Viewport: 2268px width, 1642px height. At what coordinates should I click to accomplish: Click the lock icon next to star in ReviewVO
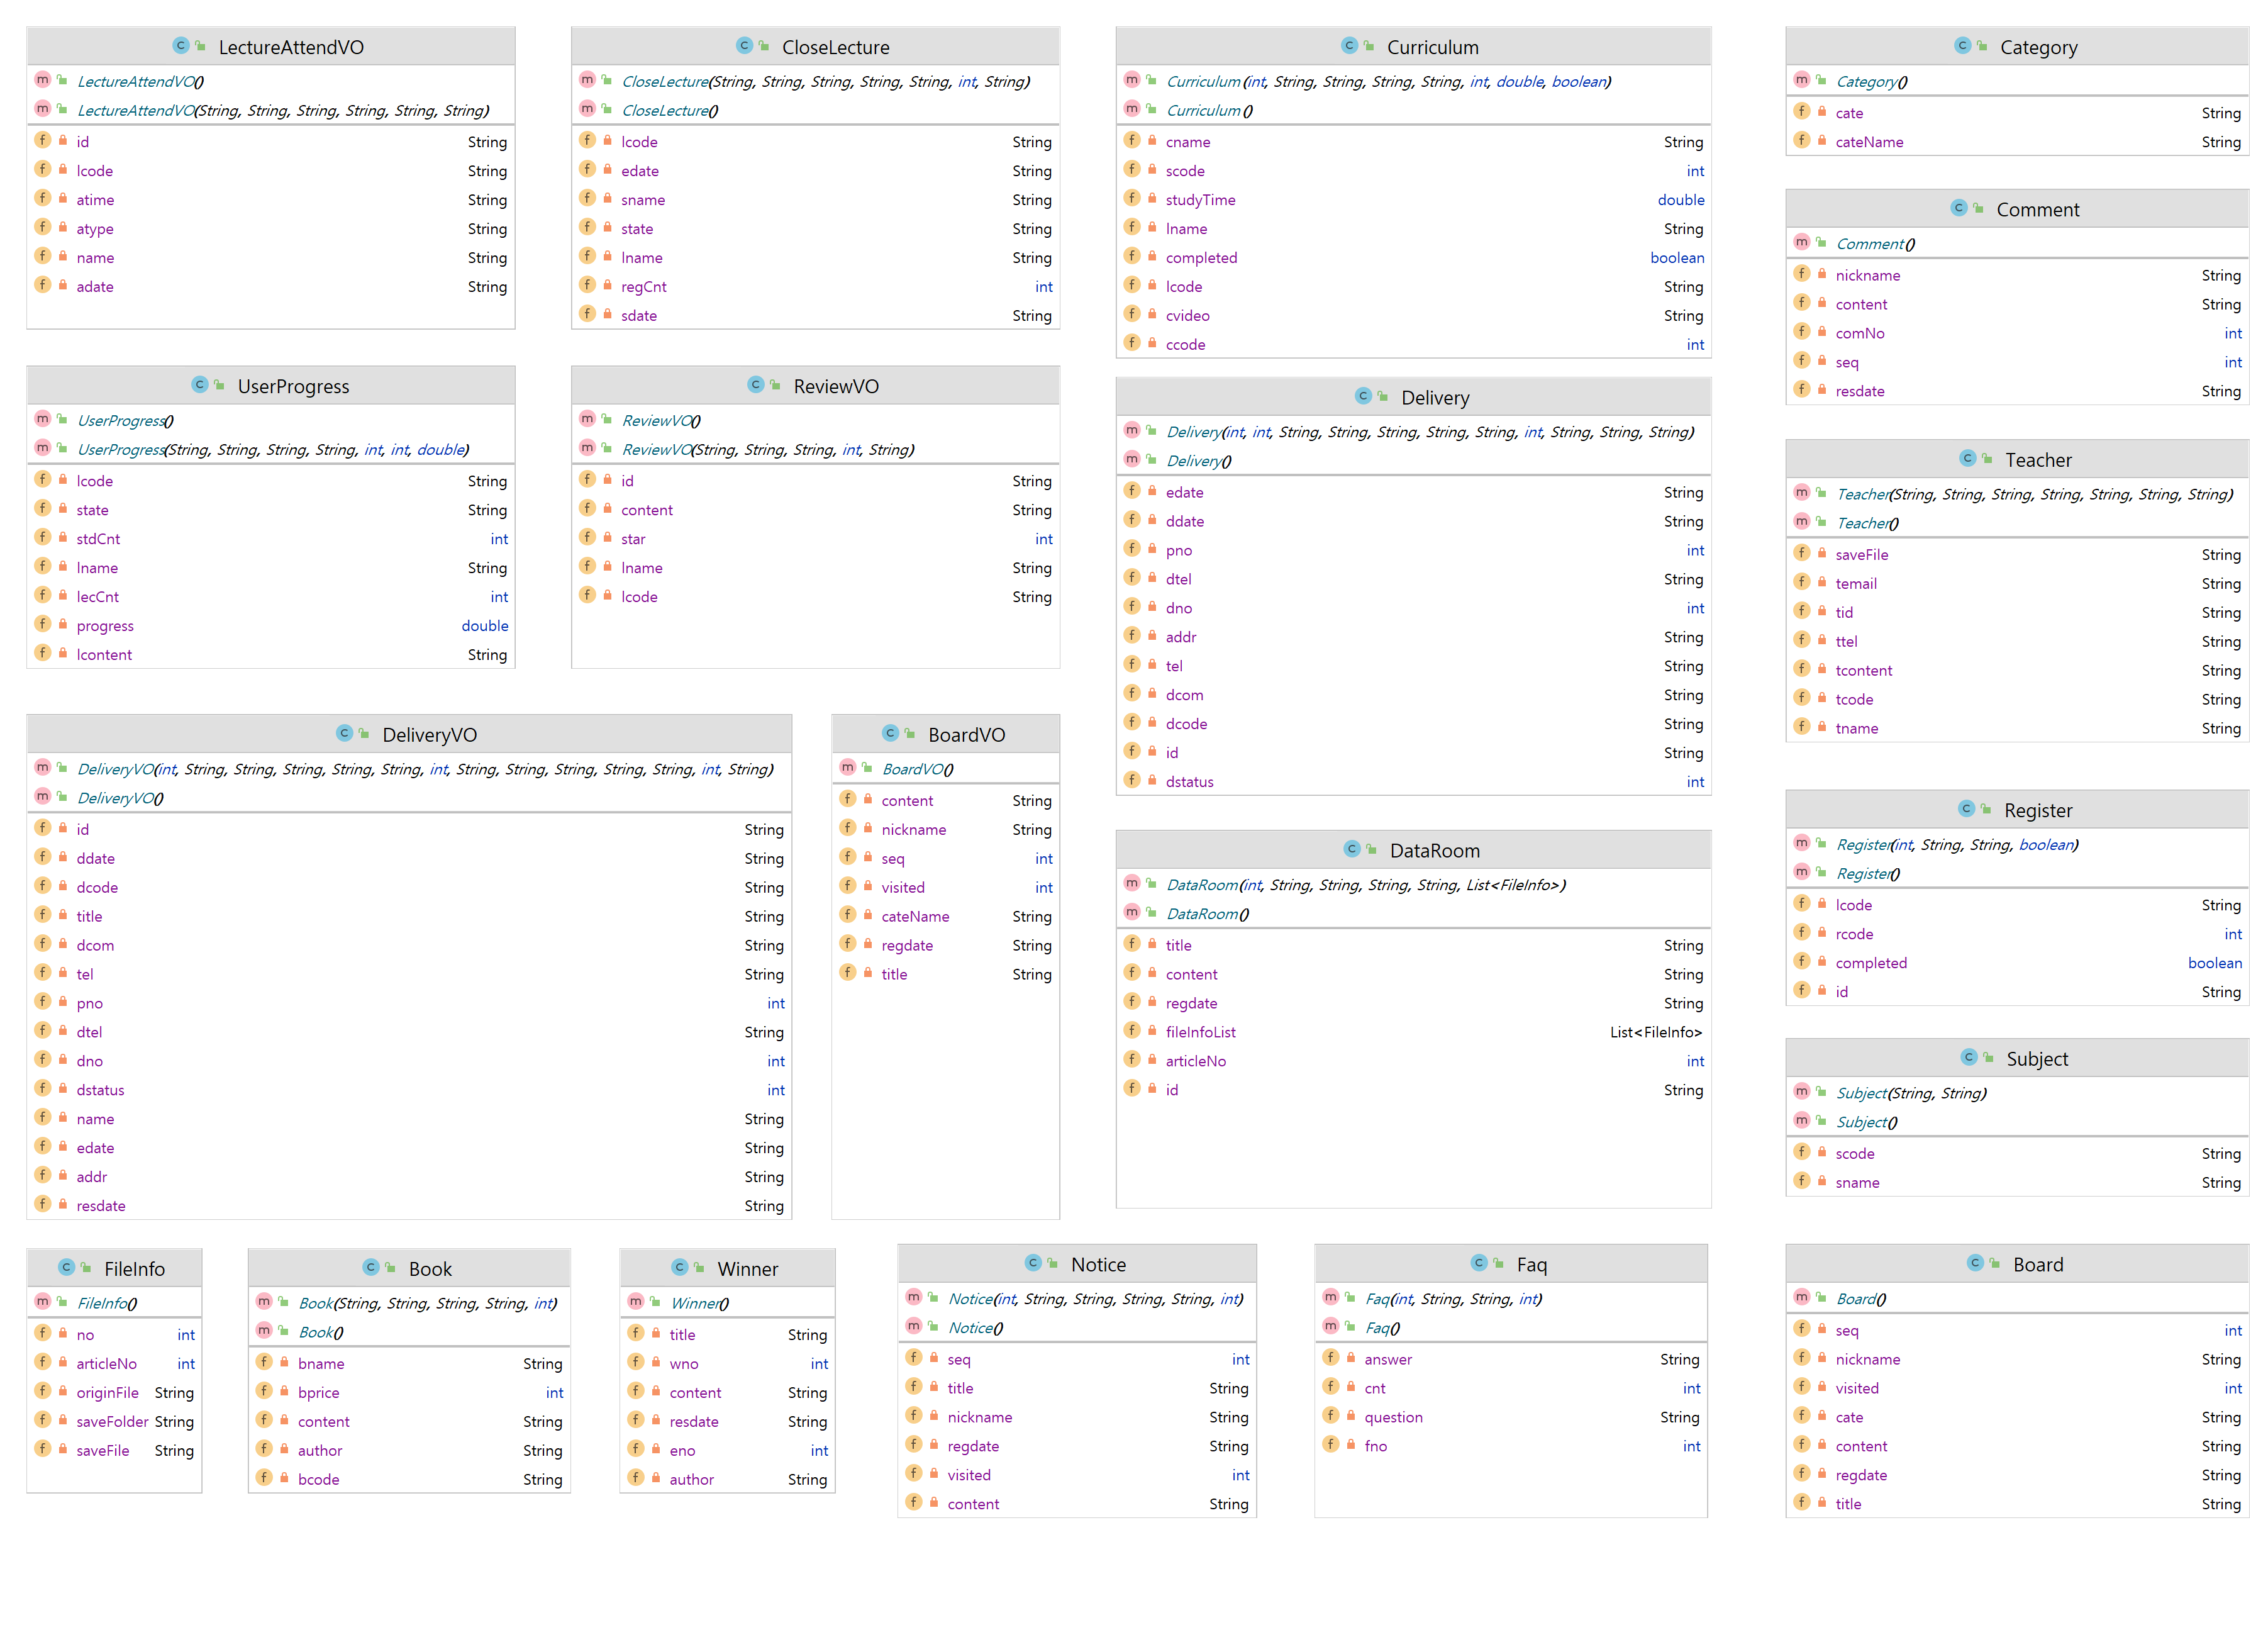[607, 538]
